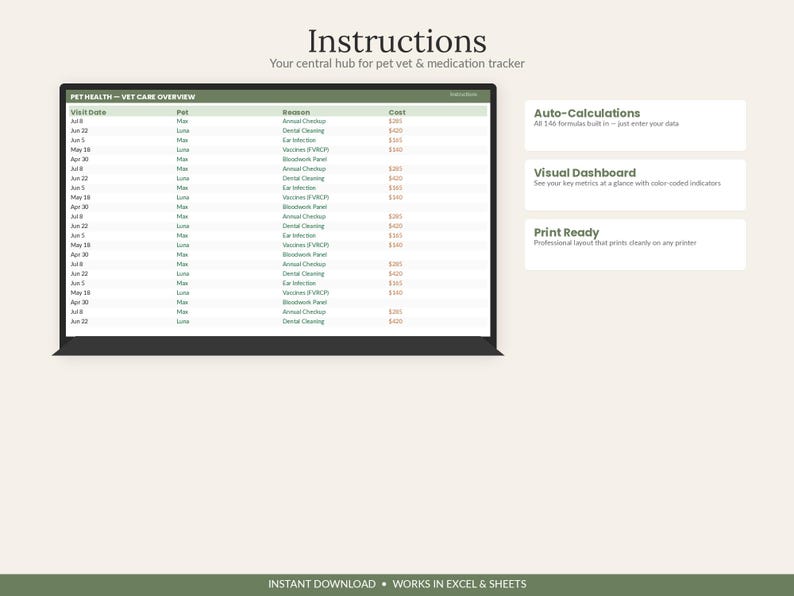Viewport: 794px width, 596px height.
Task: Select the first Ear Infection cell
Action: tap(299, 140)
